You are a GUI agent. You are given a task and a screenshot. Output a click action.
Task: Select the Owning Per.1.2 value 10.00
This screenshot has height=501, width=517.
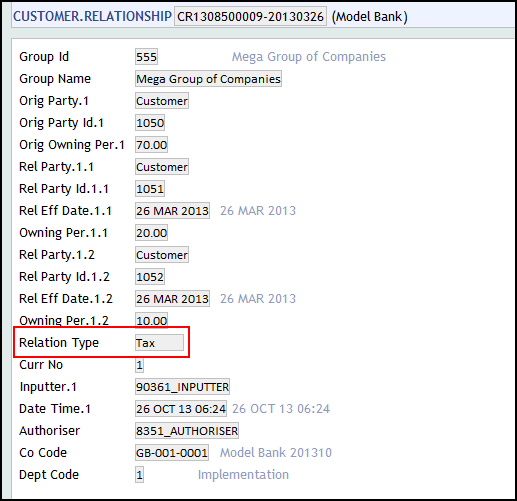[151, 321]
